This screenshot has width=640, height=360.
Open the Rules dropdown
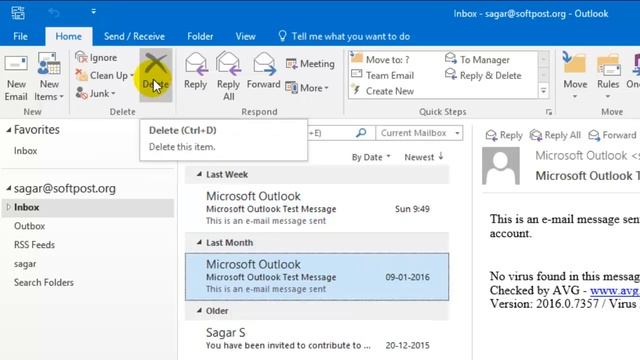(608, 77)
